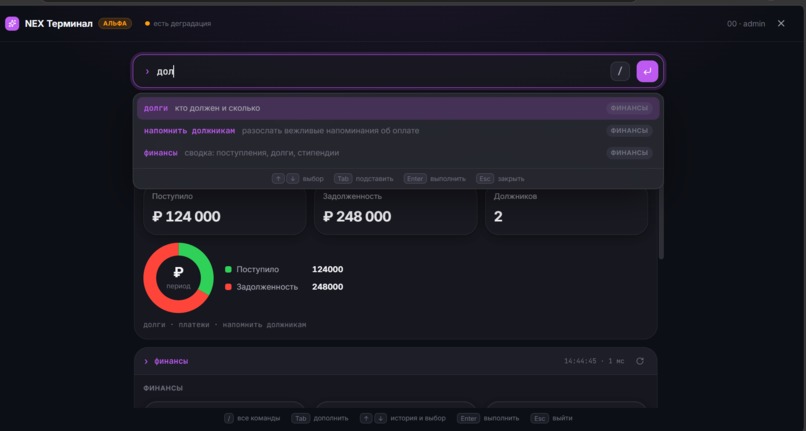Image resolution: width=806 pixels, height=431 pixels.
Task: Click the 'Задолженность' ₽ 248 000 card
Action: (x=395, y=211)
